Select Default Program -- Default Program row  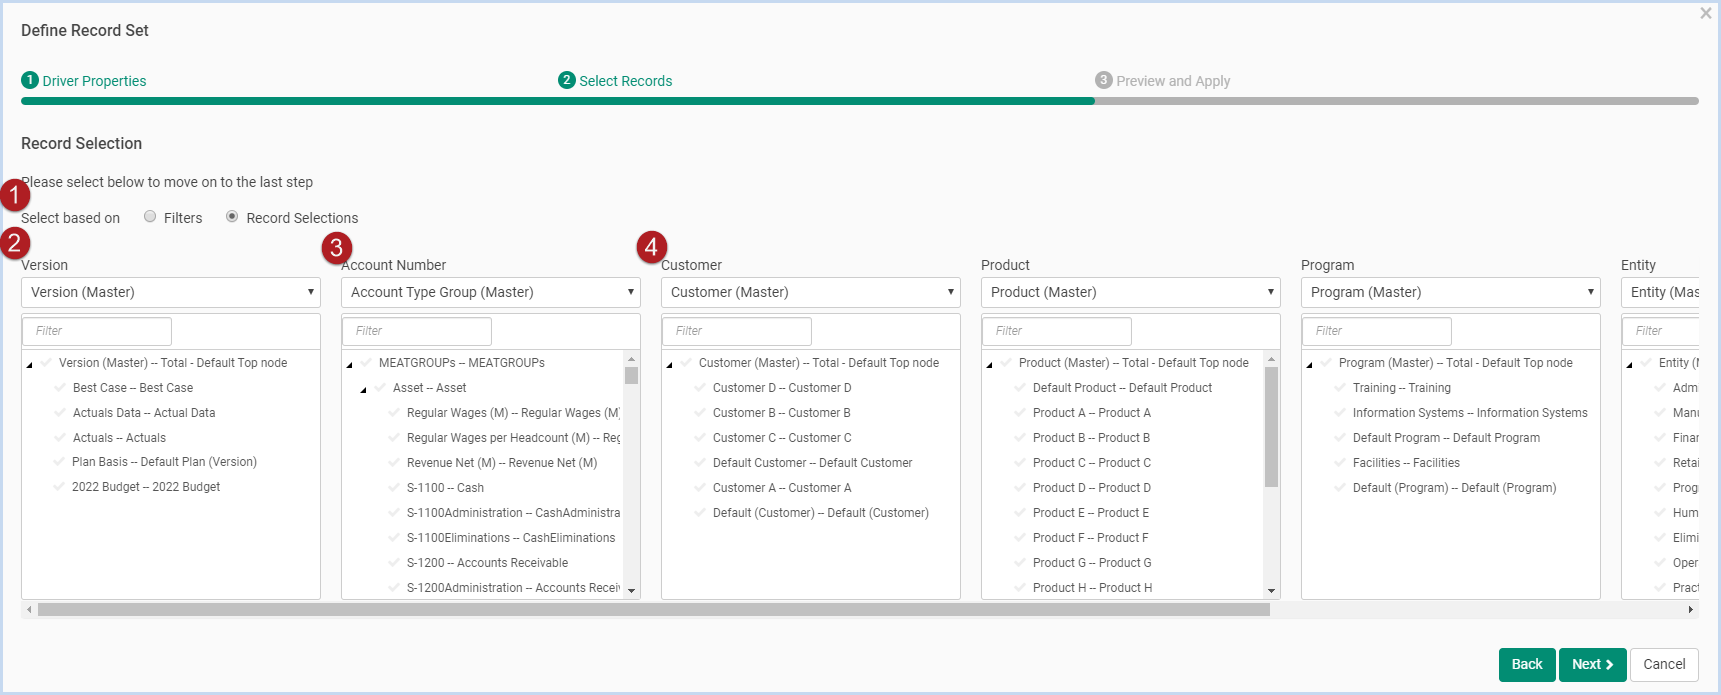tap(1446, 437)
